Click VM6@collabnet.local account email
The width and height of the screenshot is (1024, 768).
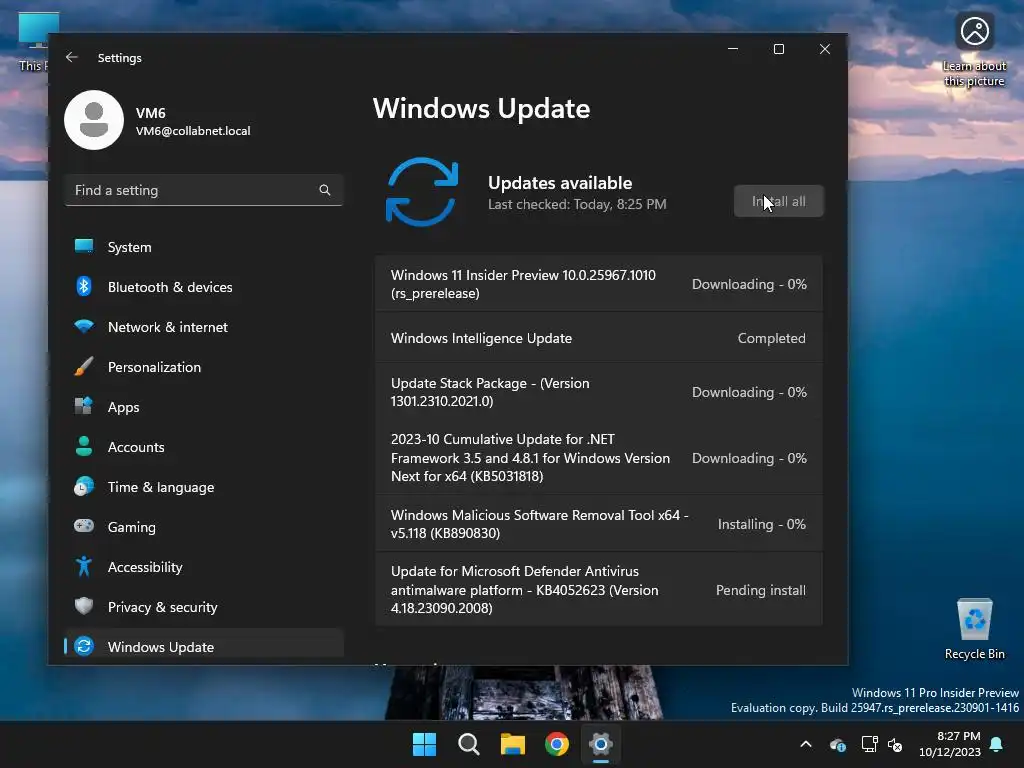tap(193, 131)
